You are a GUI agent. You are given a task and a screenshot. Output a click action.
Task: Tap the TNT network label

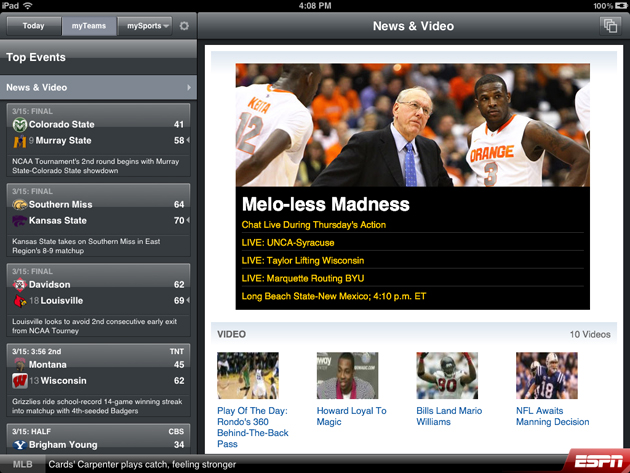[x=177, y=352]
